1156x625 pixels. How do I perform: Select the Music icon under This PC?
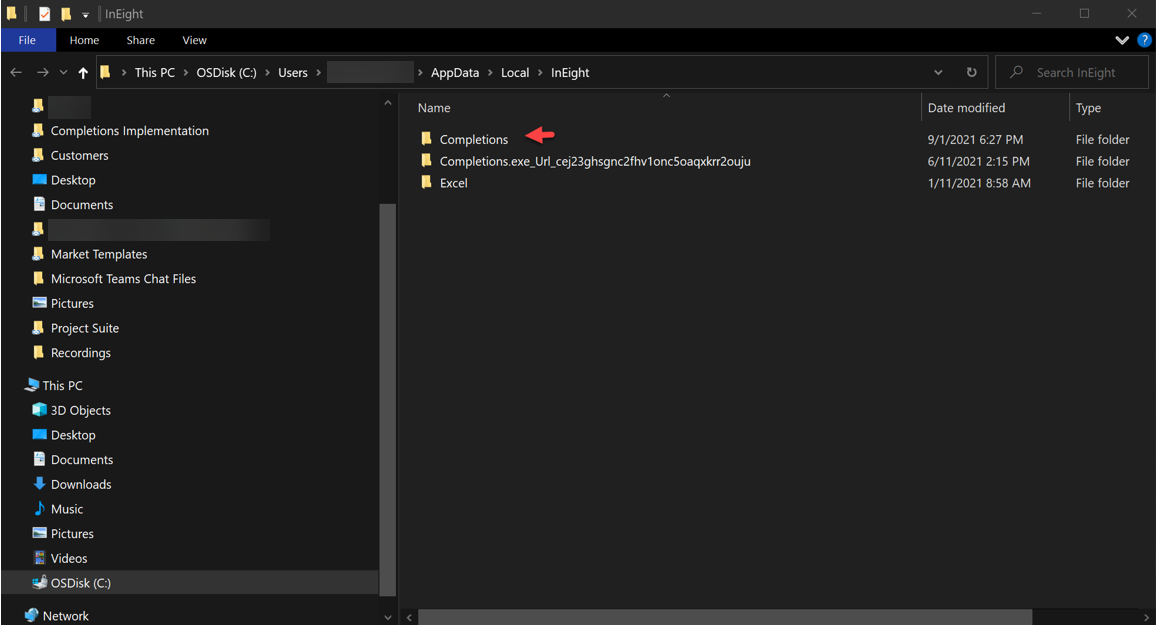(x=40, y=509)
